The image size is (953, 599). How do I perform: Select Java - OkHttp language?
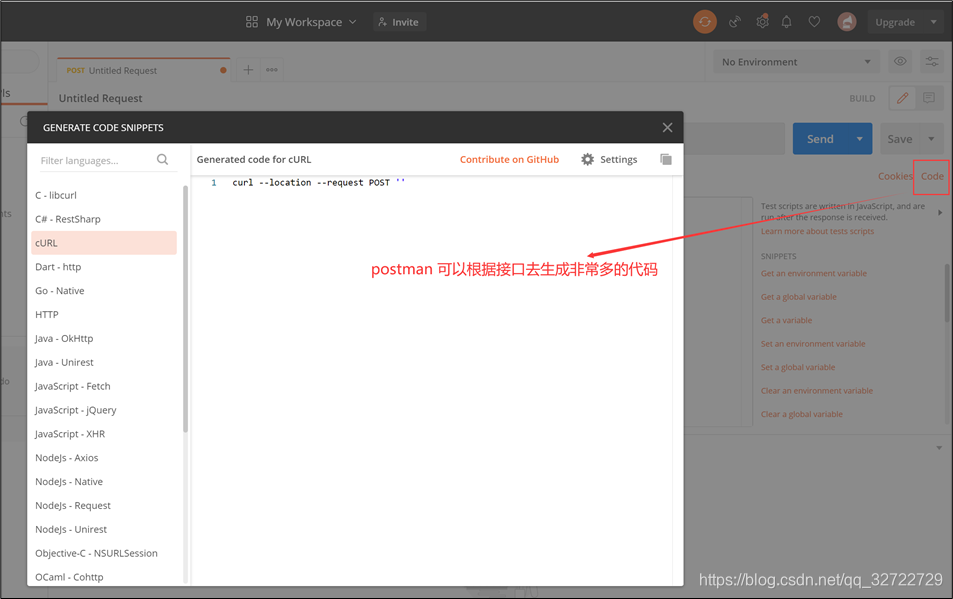[104, 338]
